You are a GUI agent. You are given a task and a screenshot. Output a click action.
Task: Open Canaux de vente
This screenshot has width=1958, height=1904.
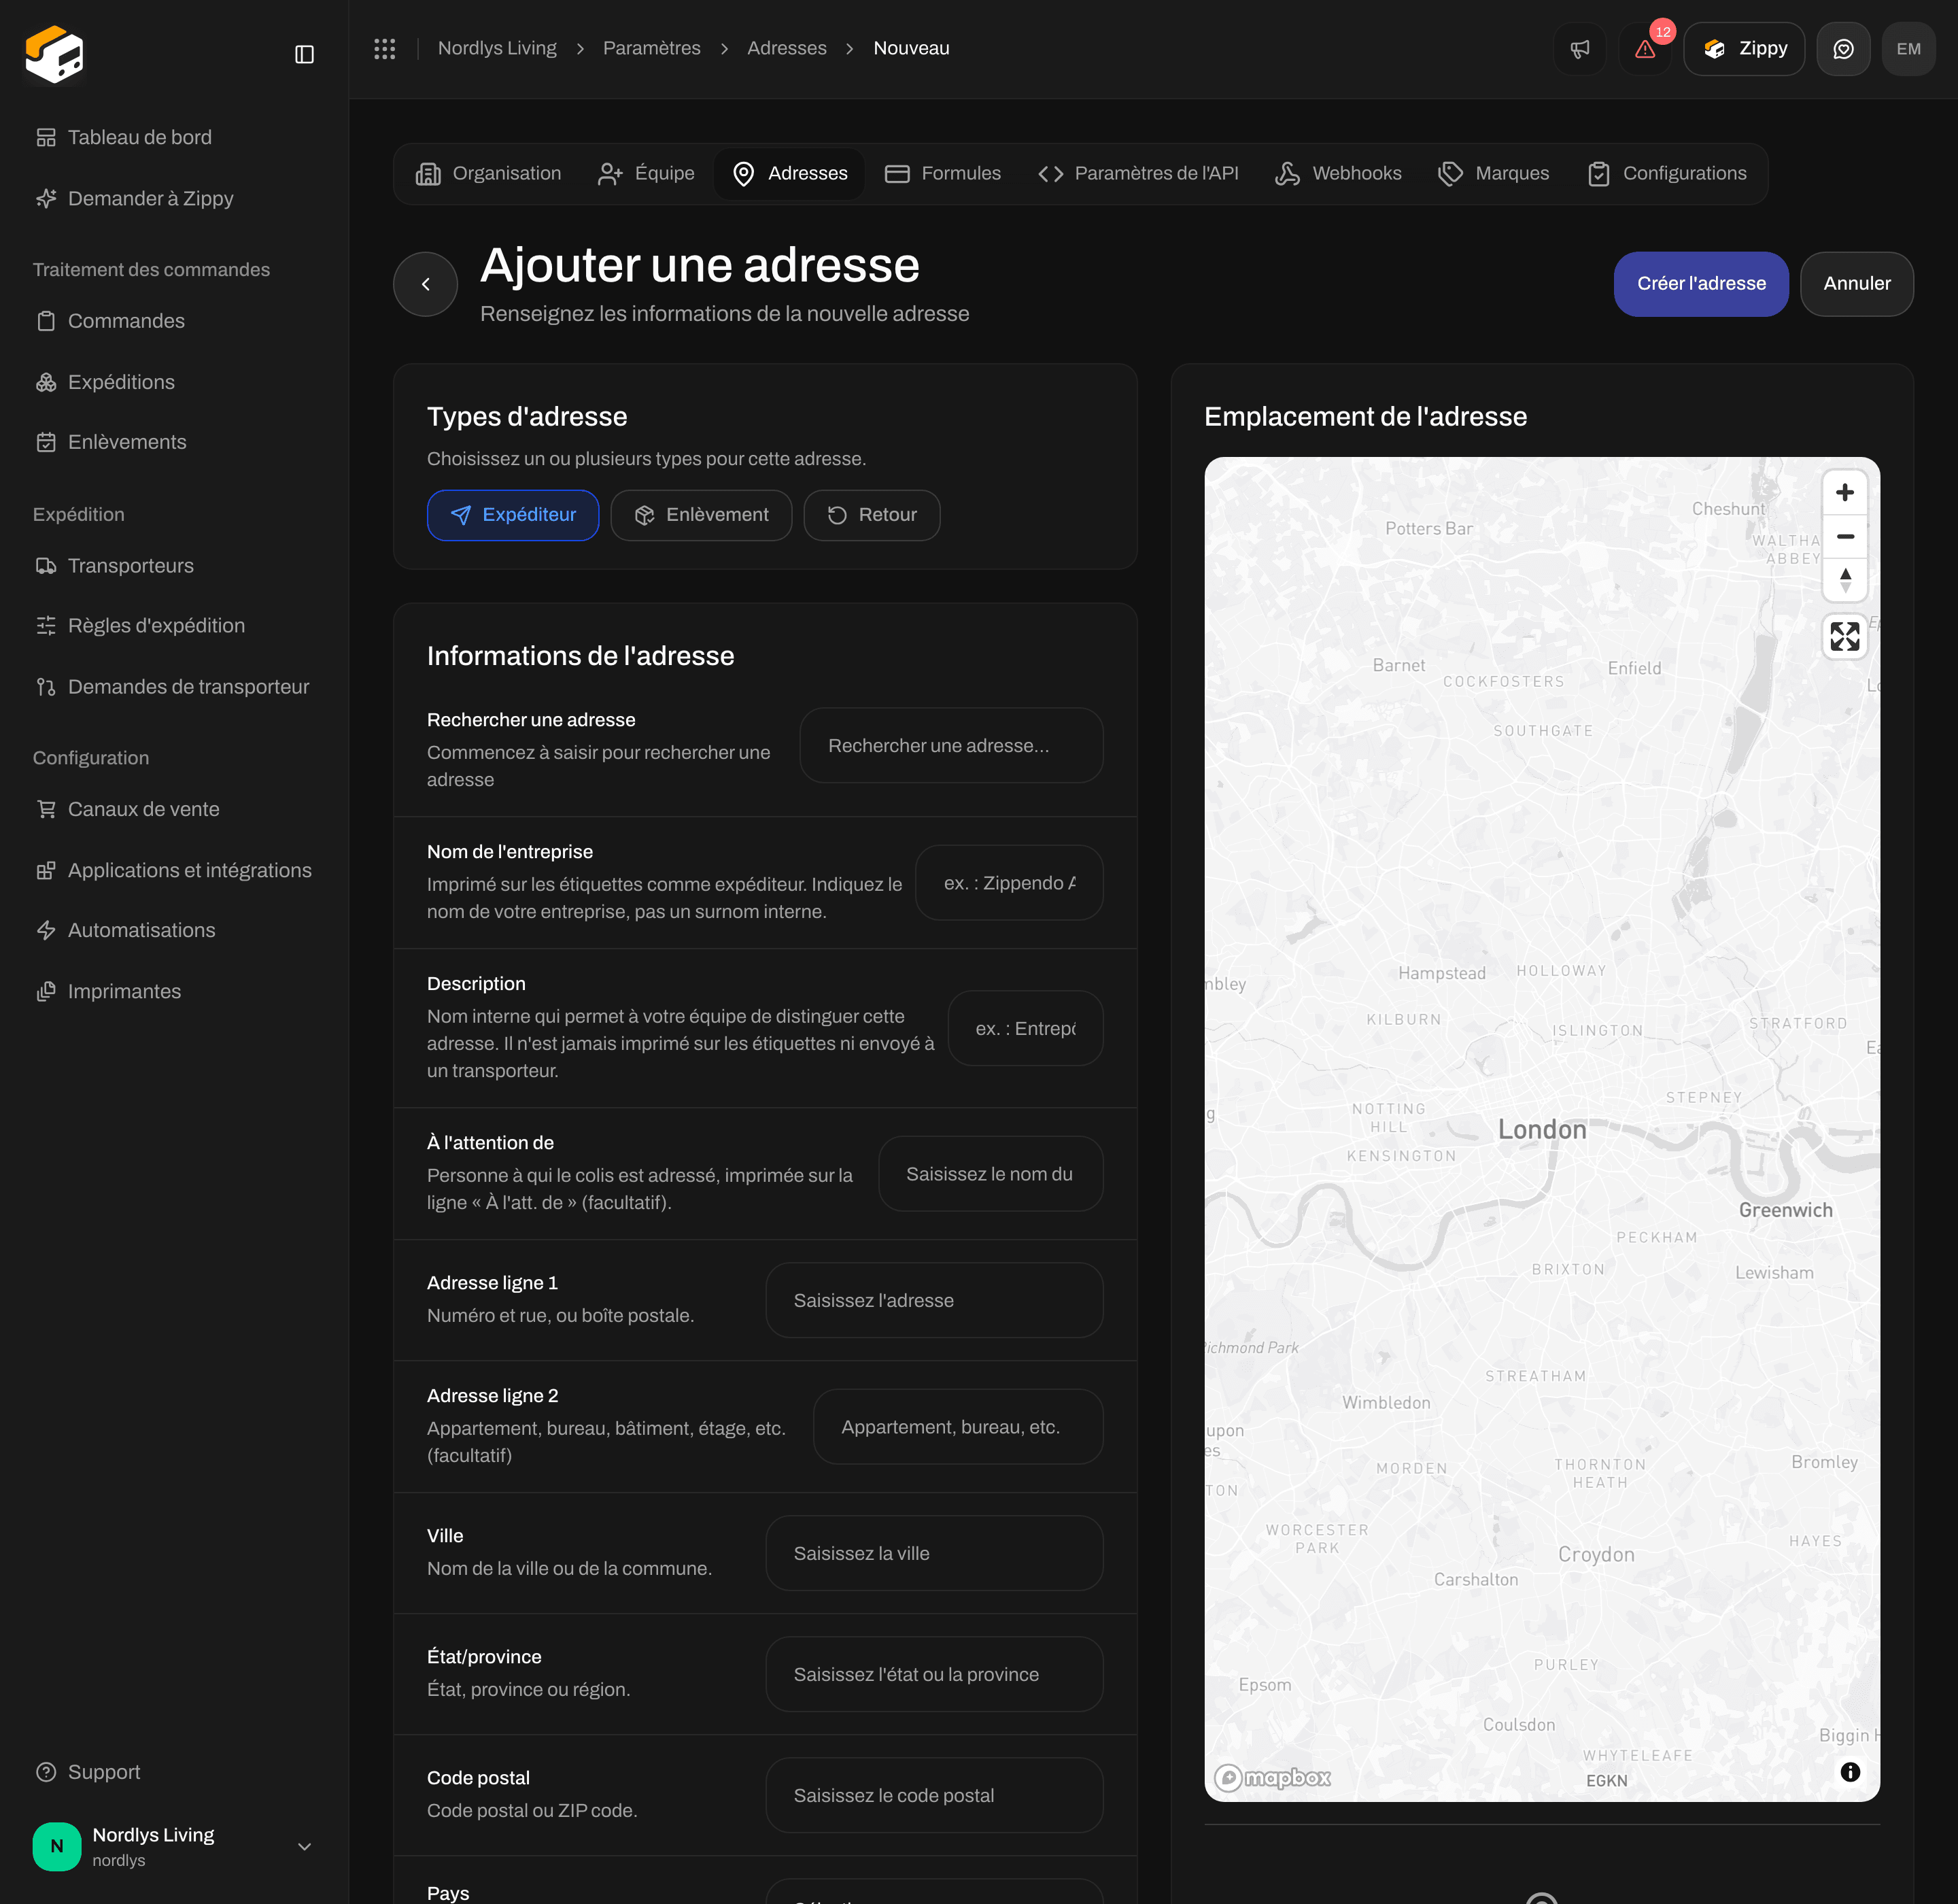click(x=174, y=809)
